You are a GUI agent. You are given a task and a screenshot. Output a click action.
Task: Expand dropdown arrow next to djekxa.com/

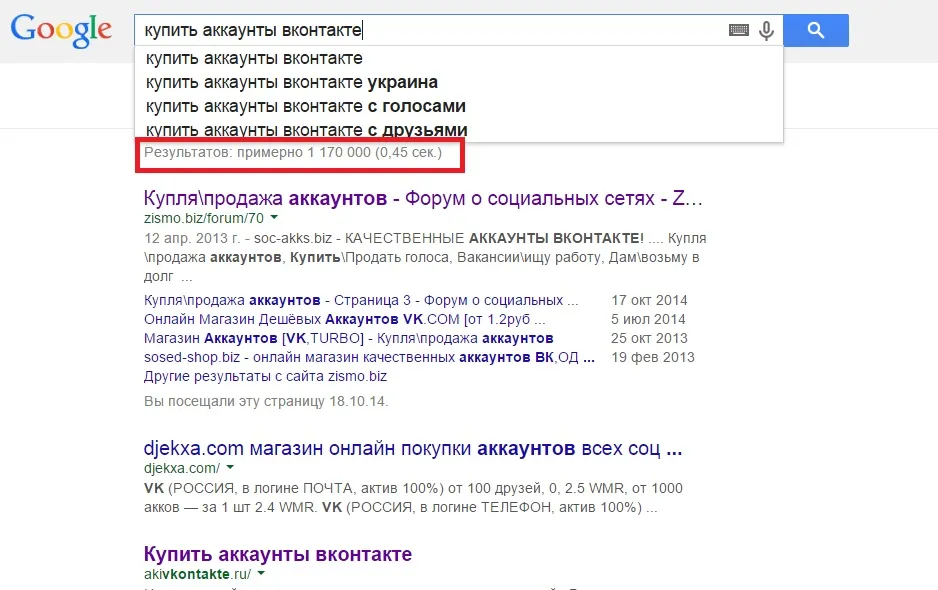[x=230, y=467]
